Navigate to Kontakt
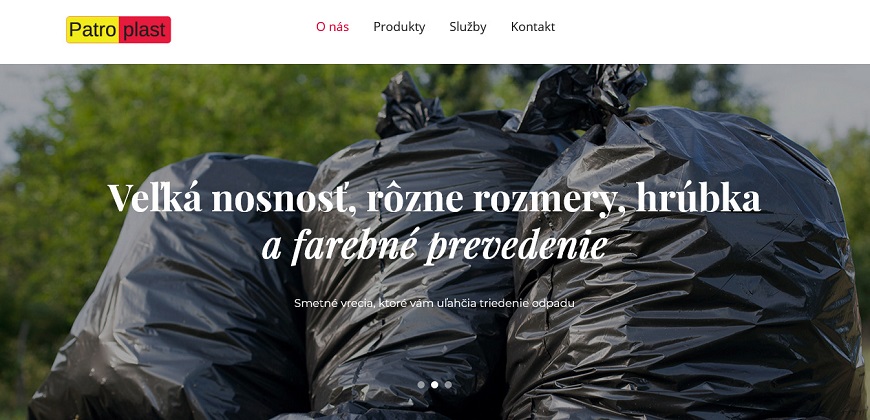 [x=533, y=27]
